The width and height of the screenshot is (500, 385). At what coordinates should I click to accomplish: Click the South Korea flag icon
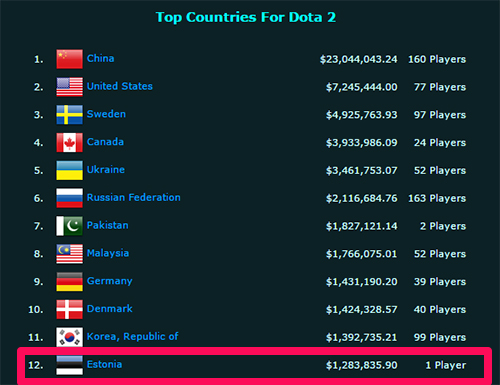(69, 337)
